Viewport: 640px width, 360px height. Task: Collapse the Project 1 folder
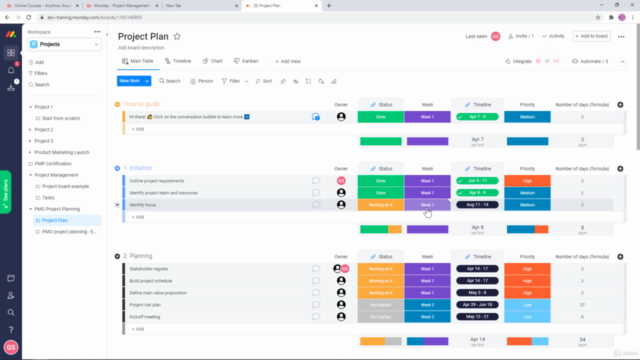(x=30, y=107)
